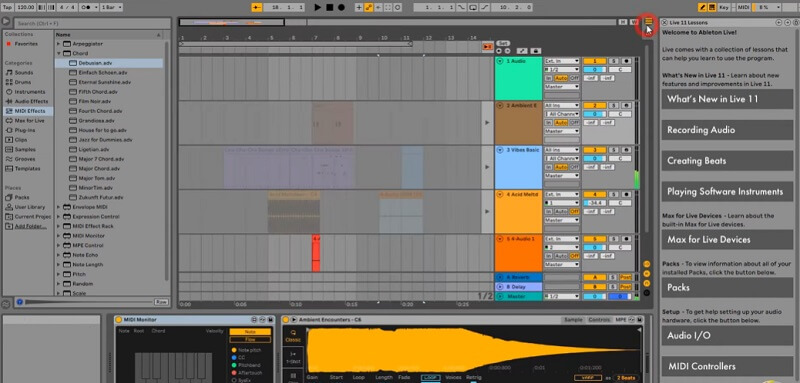Screen dimensions: 800x383
Task: Open the Master output dropdown on 3 Vibes Basic
Action: coord(562,175)
